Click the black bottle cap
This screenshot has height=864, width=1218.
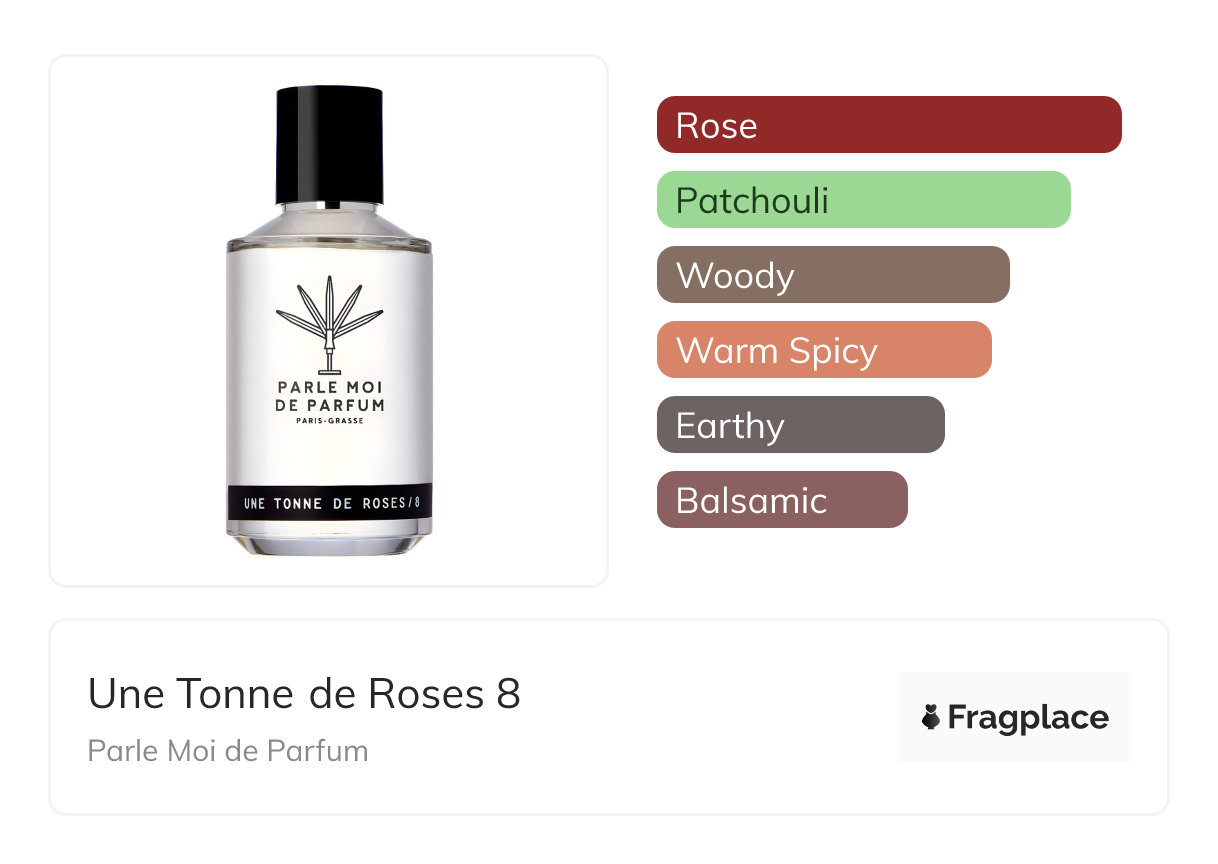pyautogui.click(x=329, y=145)
